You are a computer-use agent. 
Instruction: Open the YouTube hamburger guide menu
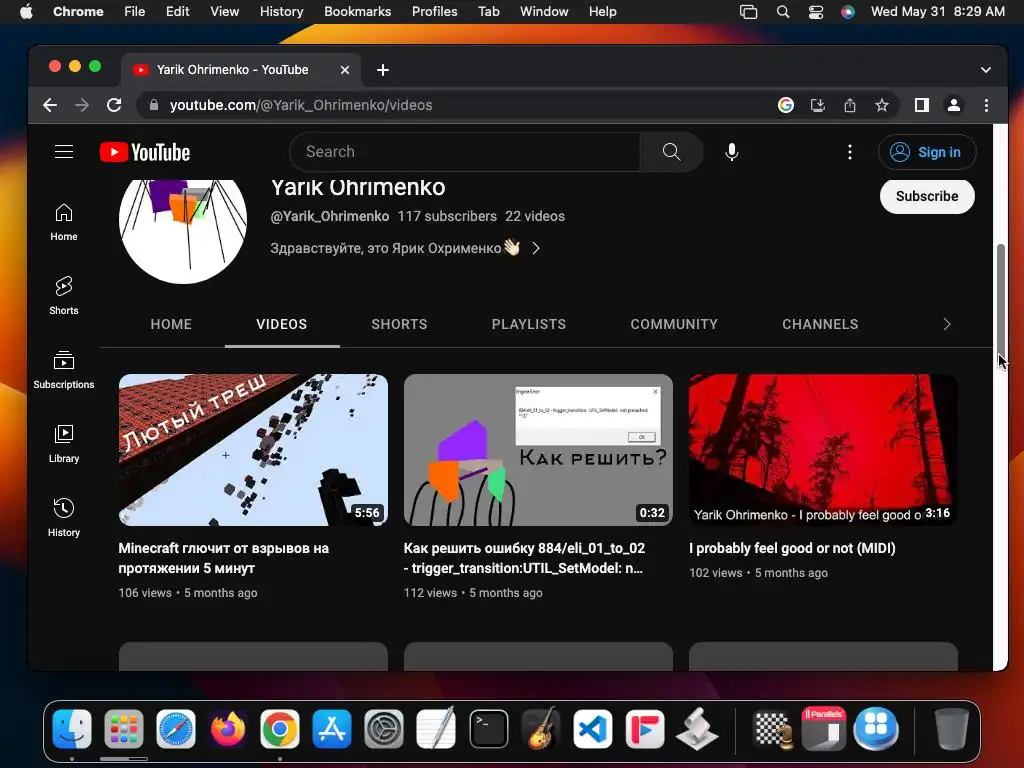point(63,152)
